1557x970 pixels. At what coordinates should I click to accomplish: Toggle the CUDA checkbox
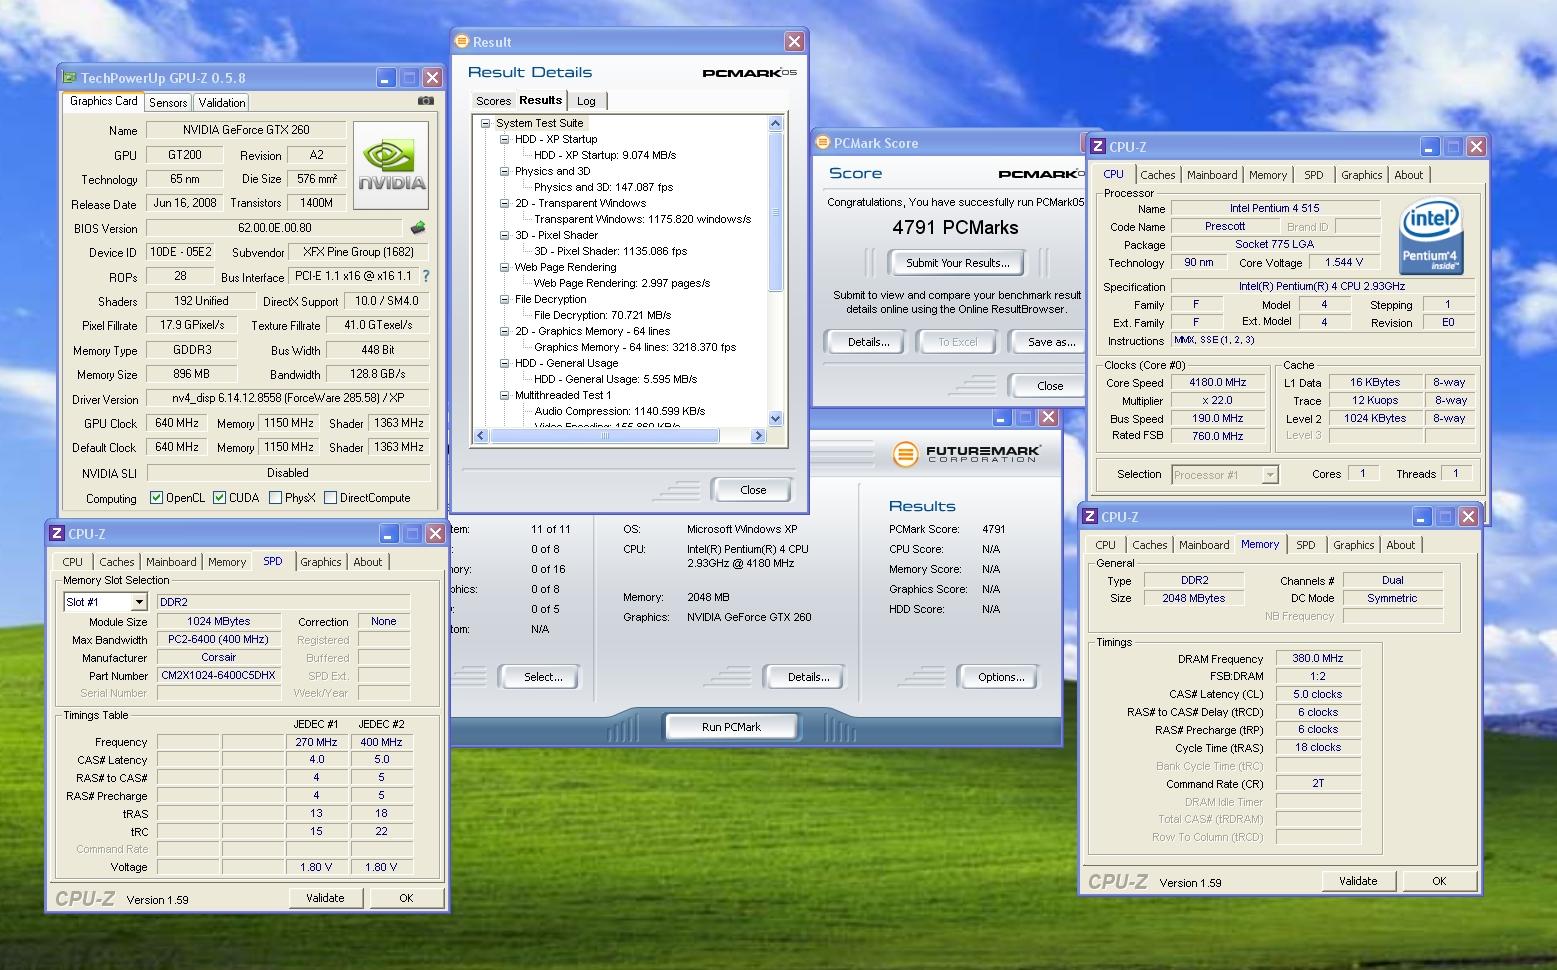[x=219, y=498]
